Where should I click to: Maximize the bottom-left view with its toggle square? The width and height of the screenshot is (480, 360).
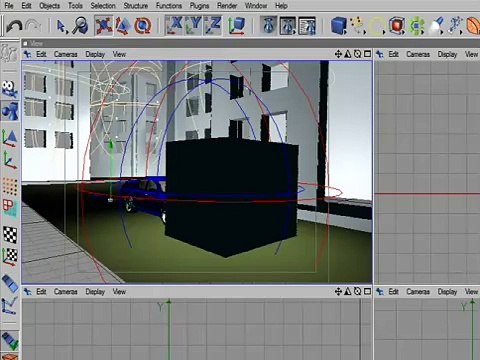pyautogui.click(x=367, y=292)
